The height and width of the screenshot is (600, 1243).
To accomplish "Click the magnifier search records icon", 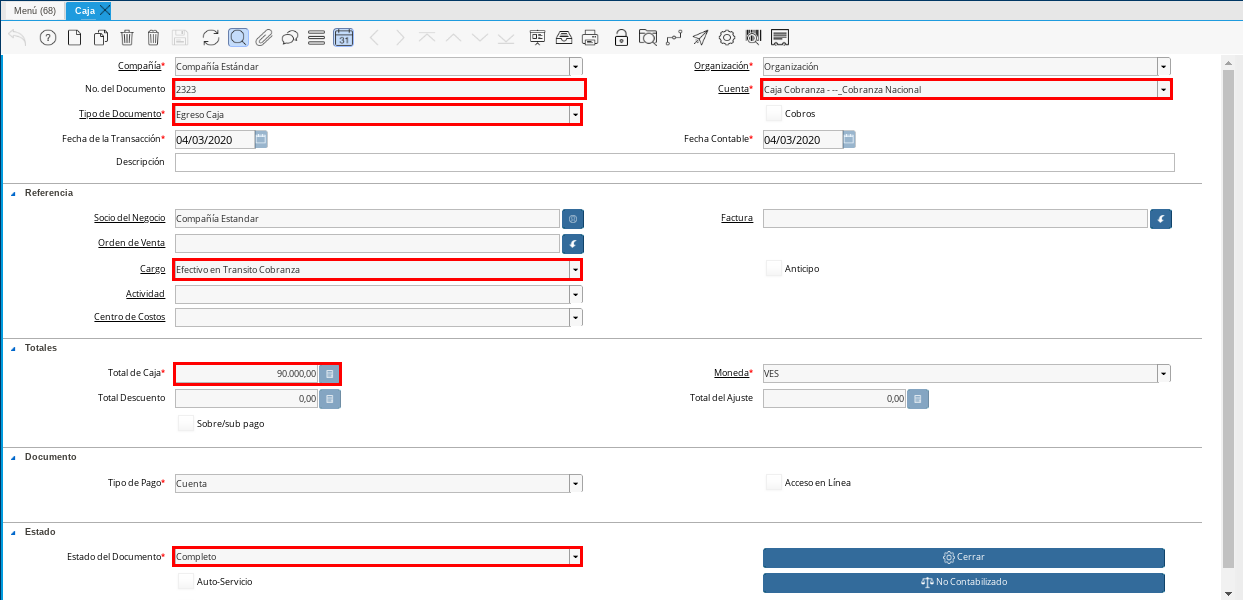I will point(238,38).
